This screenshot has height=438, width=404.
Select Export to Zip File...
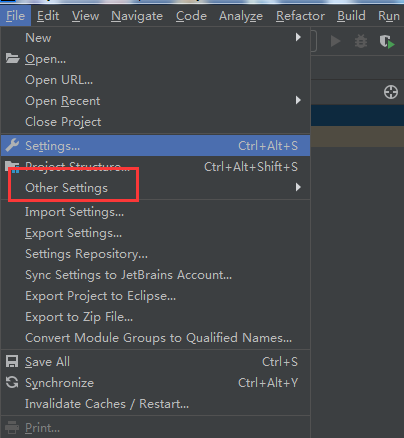click(x=155, y=317)
